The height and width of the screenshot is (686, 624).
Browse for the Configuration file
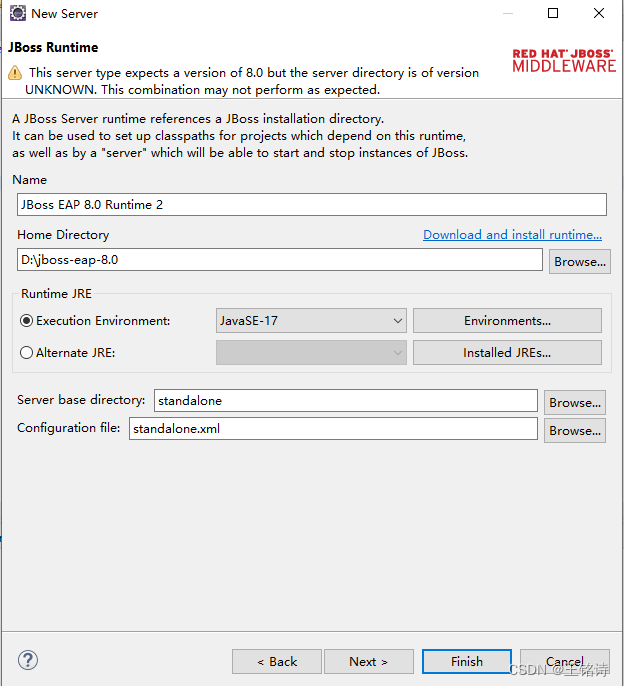(x=575, y=430)
